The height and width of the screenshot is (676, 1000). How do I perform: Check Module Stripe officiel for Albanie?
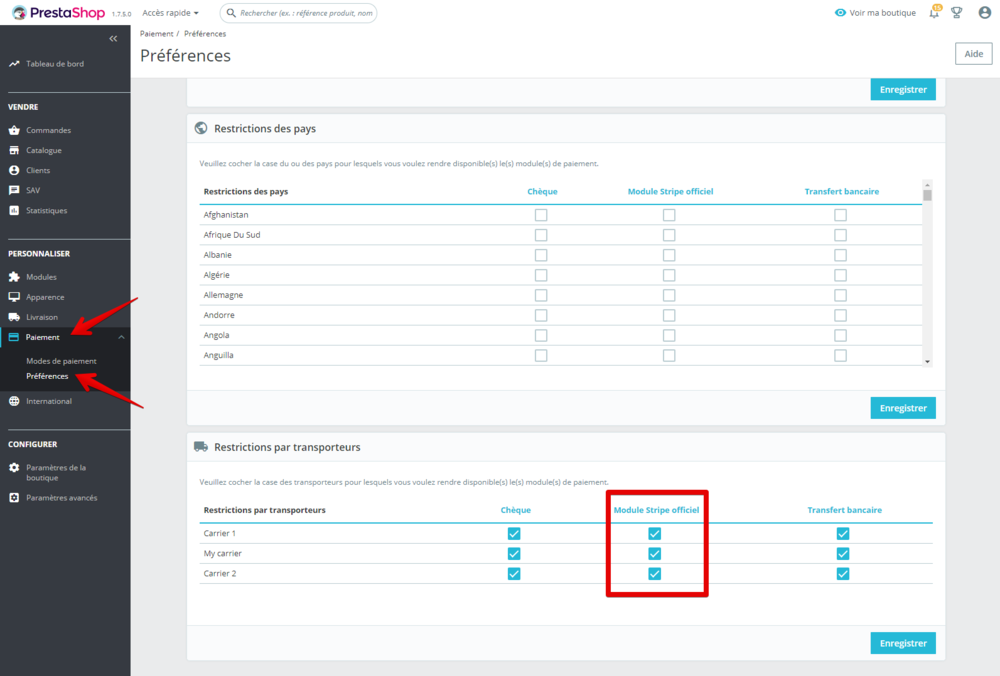[669, 255]
